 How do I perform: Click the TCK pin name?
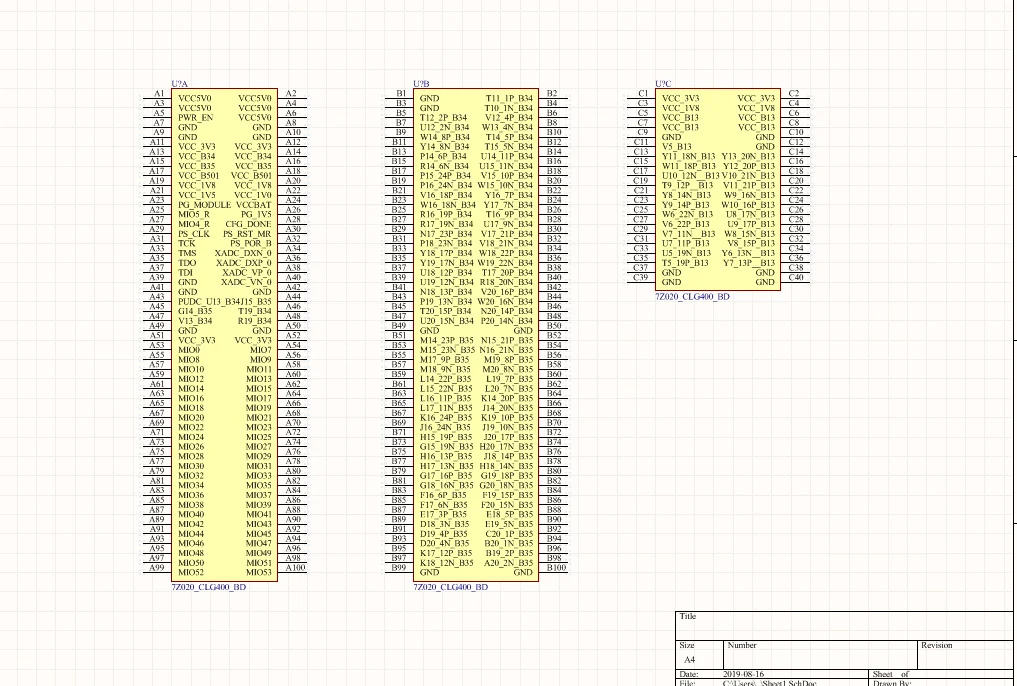[187, 244]
